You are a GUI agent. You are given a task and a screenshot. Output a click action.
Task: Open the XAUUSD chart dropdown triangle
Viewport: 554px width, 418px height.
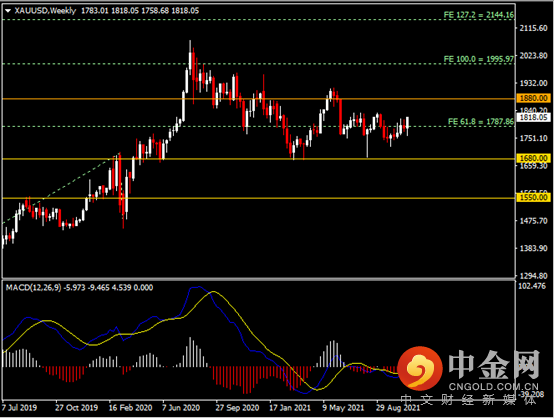coord(8,11)
